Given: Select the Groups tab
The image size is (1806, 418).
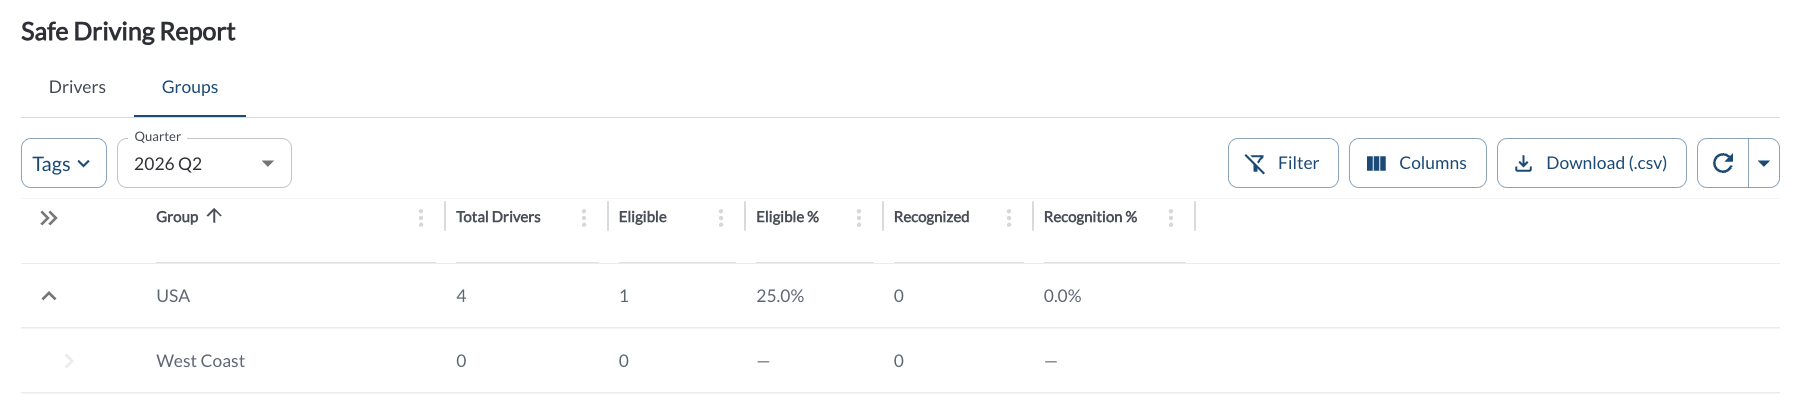Looking at the screenshot, I should click(x=190, y=87).
